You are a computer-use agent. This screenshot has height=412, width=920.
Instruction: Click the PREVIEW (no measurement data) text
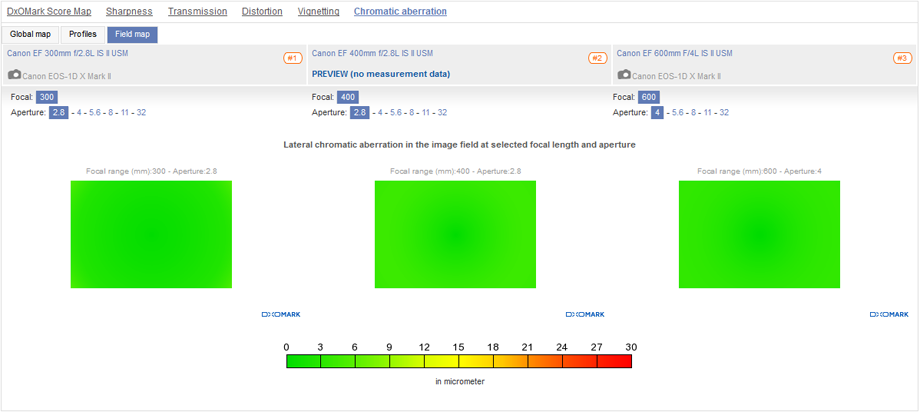pyautogui.click(x=381, y=74)
